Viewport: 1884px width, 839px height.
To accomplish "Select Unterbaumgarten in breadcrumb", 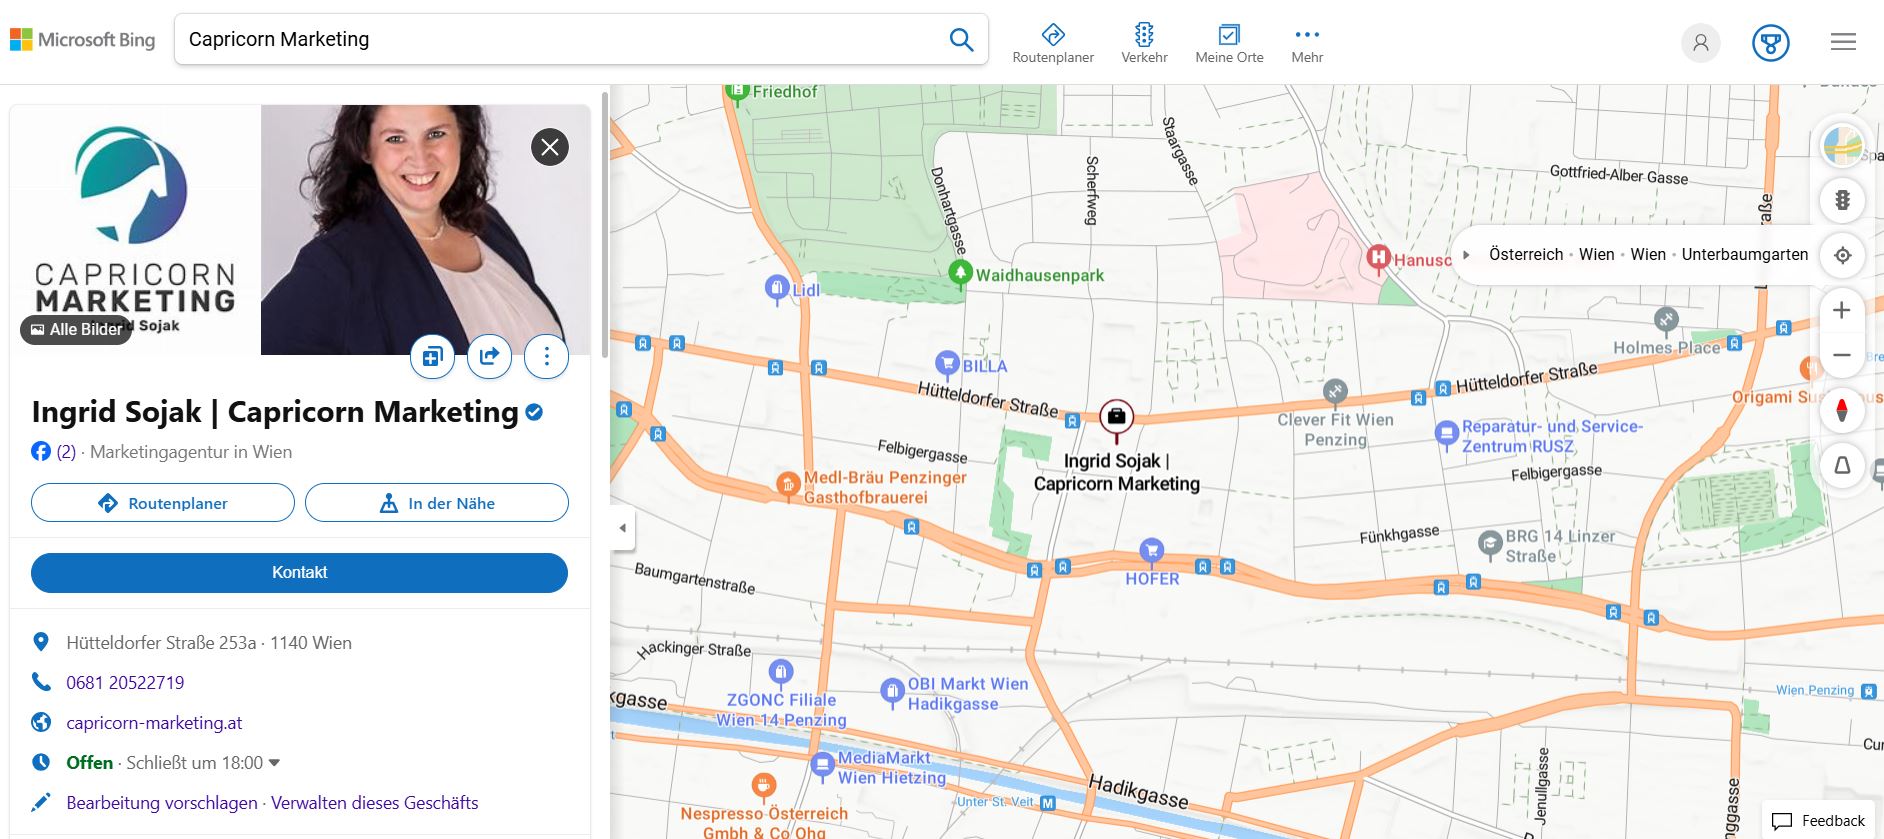I will 1744,255.
